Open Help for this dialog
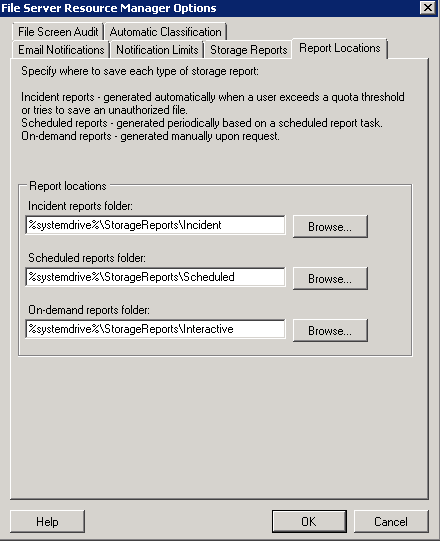The height and width of the screenshot is (541, 440). [x=47, y=521]
